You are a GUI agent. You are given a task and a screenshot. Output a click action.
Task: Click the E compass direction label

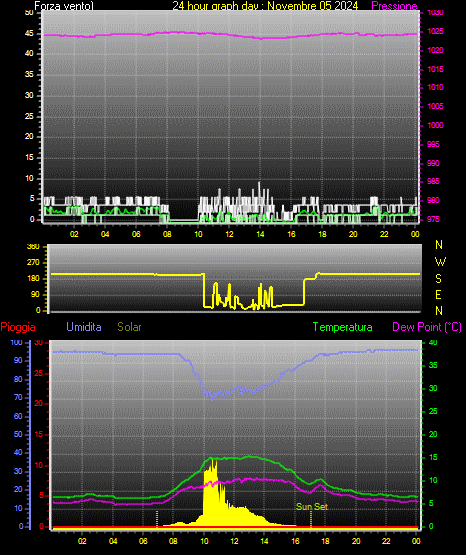(x=438, y=295)
